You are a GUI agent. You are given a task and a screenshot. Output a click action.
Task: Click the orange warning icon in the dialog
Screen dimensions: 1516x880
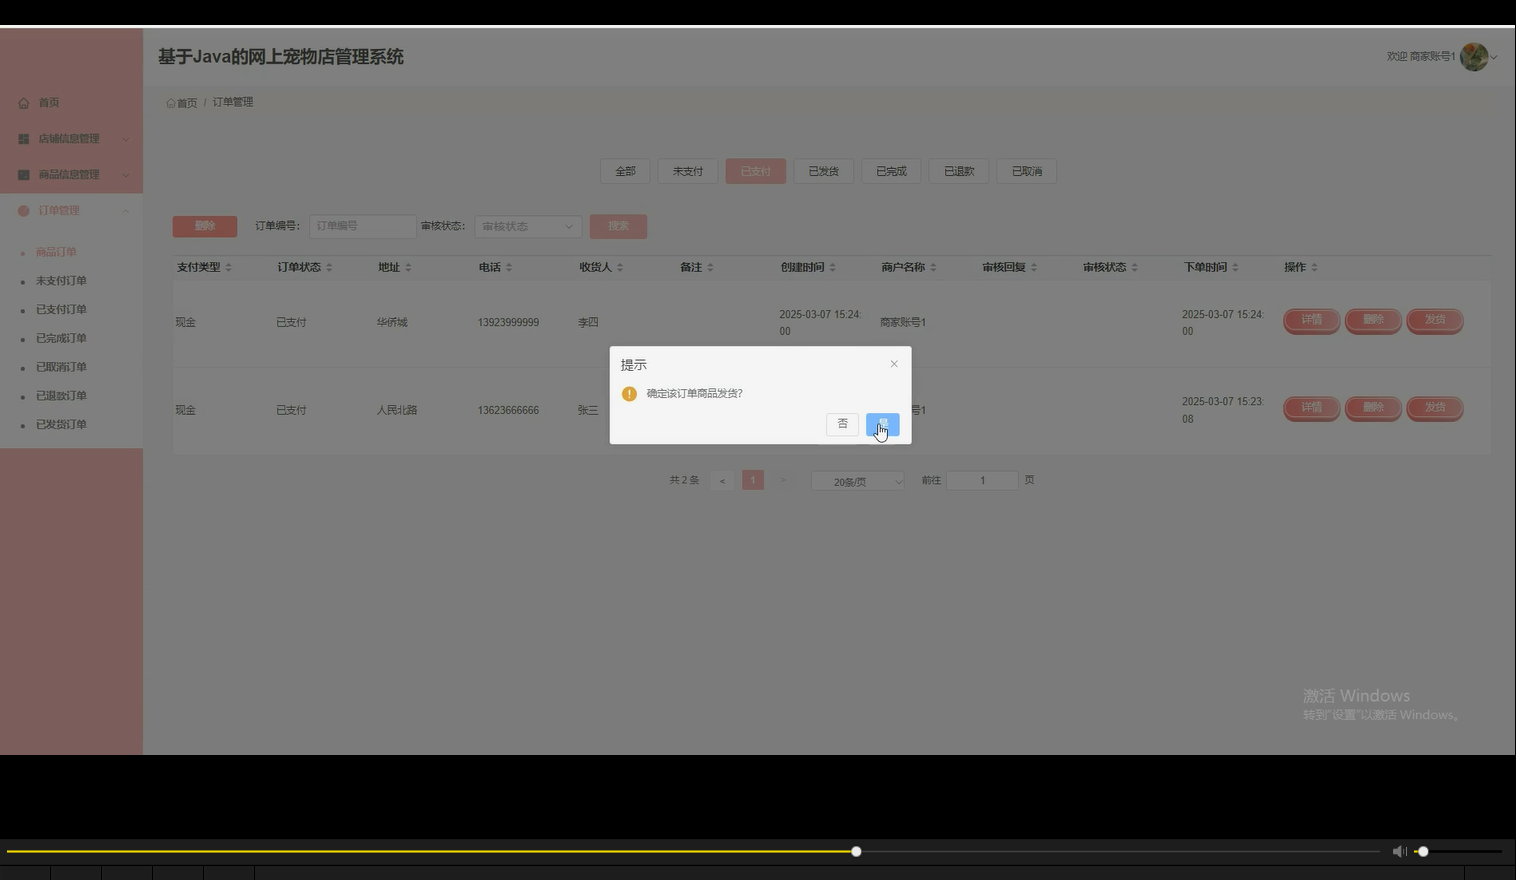tap(629, 394)
